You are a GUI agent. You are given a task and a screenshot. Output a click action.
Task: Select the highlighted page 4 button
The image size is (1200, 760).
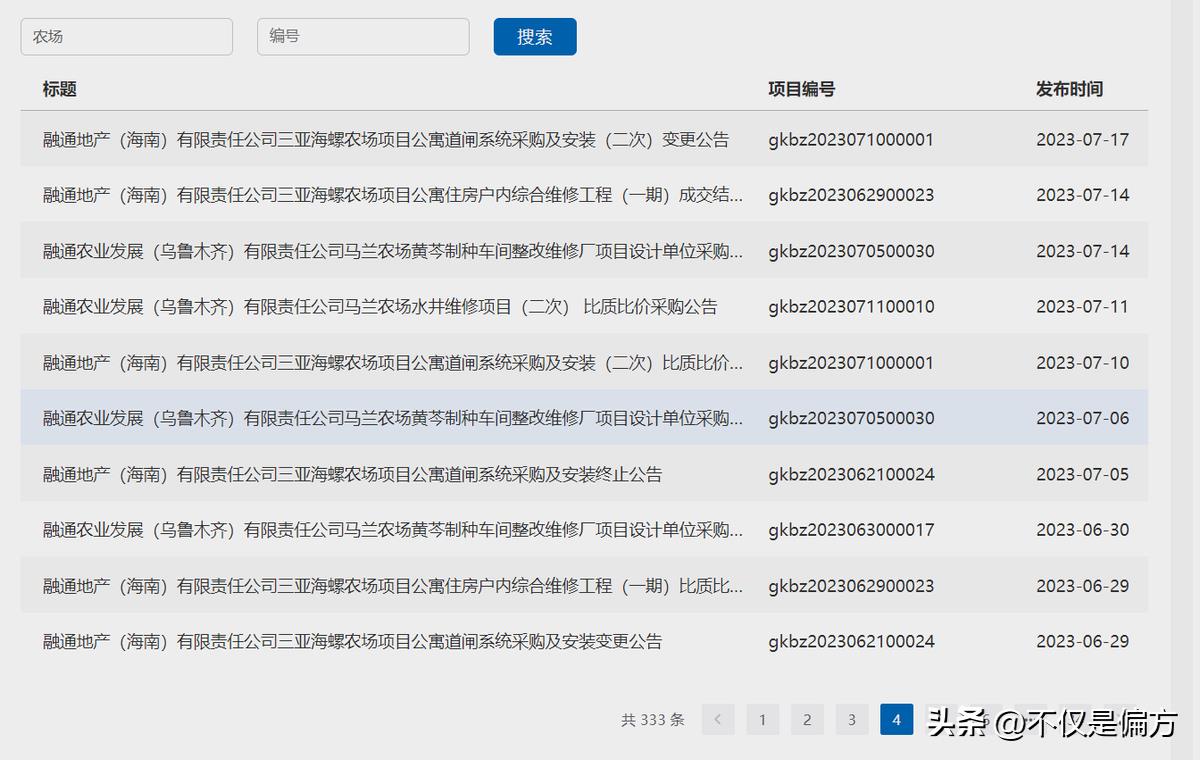[x=896, y=720]
